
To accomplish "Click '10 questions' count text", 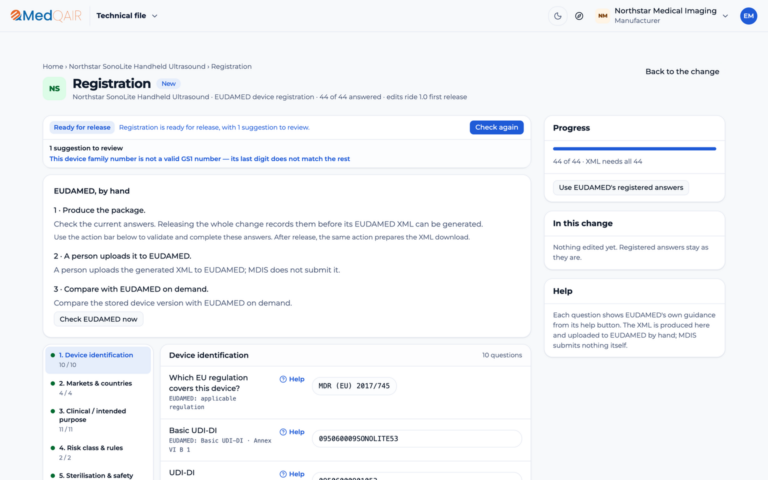I will point(502,355).
